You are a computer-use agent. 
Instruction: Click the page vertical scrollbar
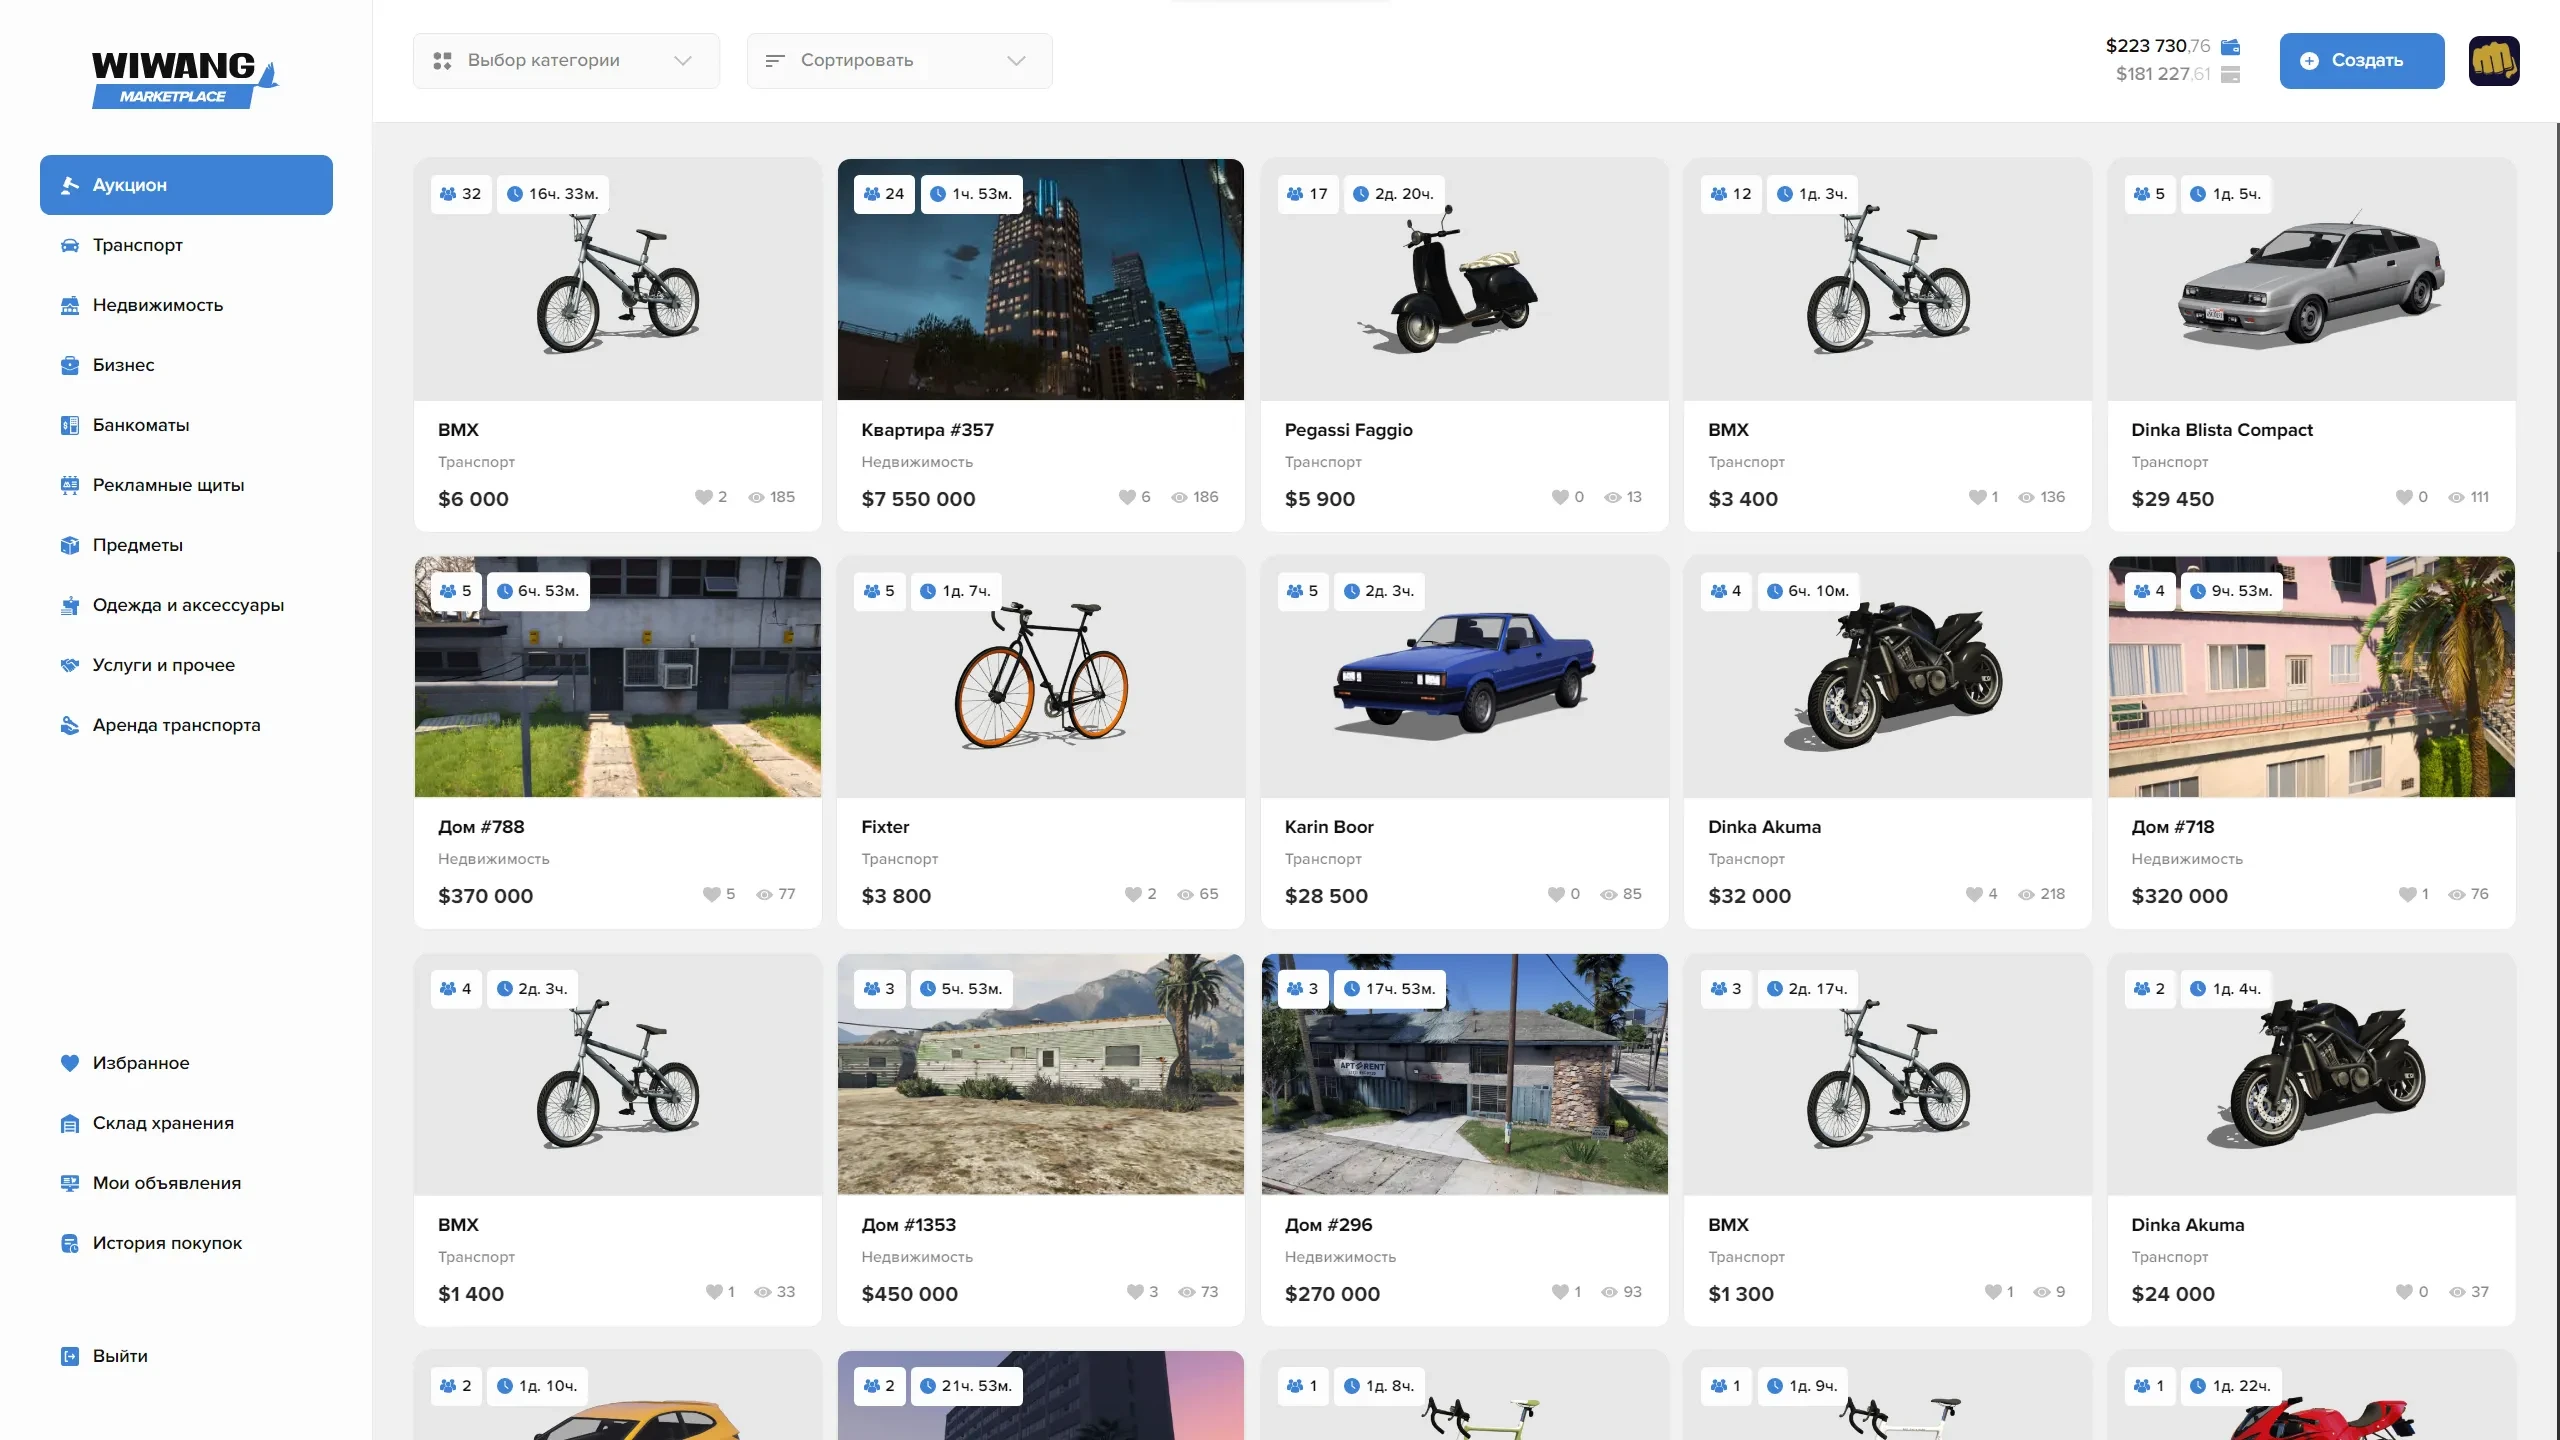[x=2556, y=340]
